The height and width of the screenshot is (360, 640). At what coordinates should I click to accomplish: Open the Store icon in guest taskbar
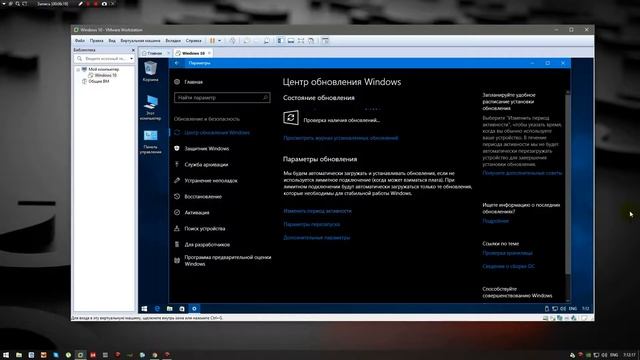[182, 309]
